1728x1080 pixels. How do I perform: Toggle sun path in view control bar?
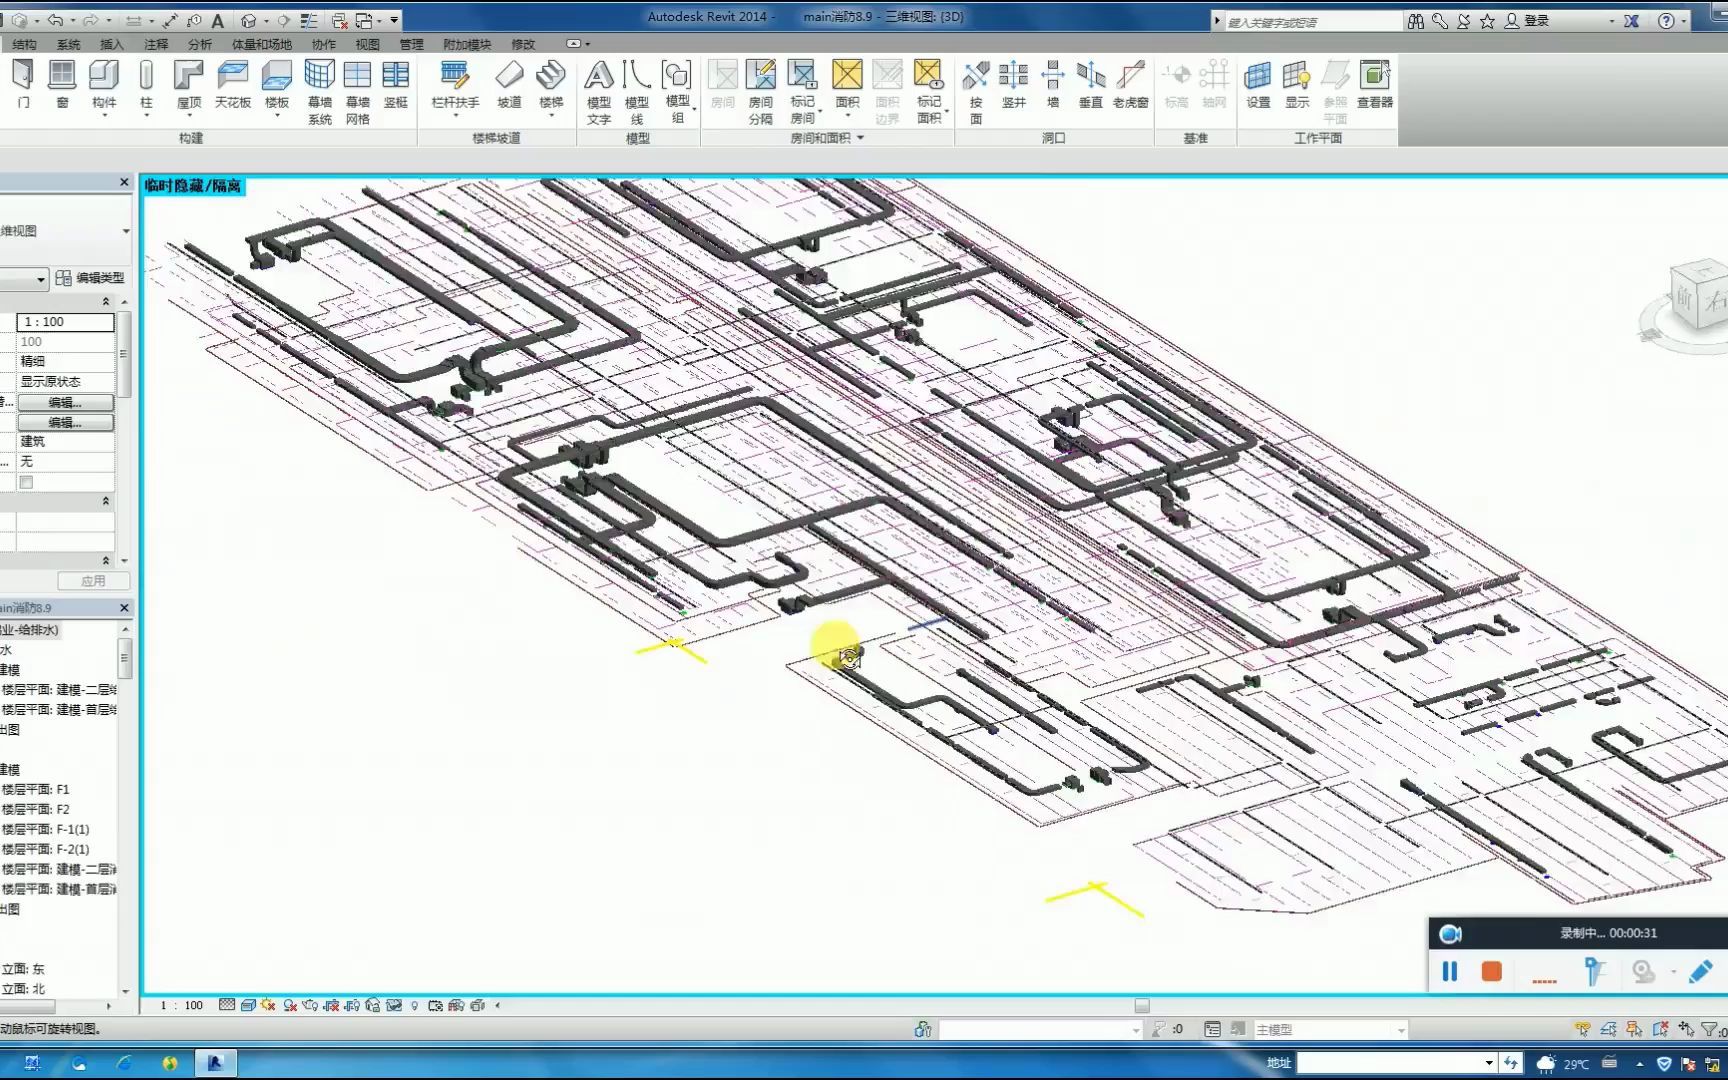[268, 1005]
